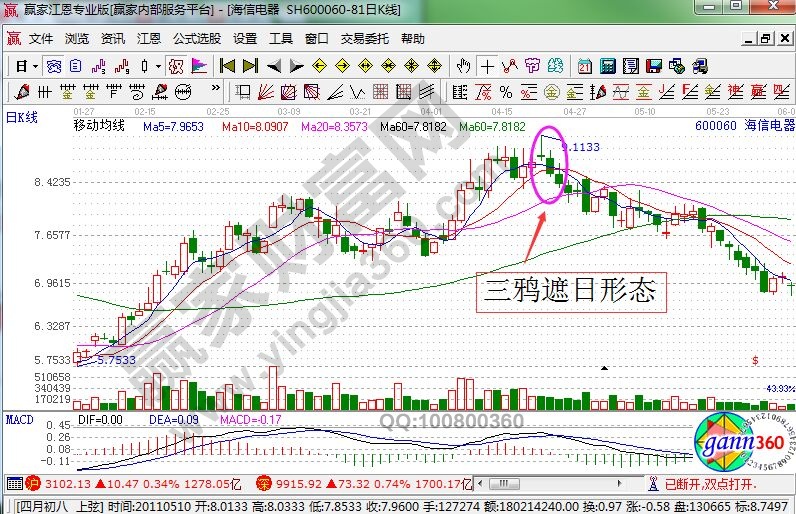Click the black right triangle arrow
This screenshot has width=796, height=514.
296,66
